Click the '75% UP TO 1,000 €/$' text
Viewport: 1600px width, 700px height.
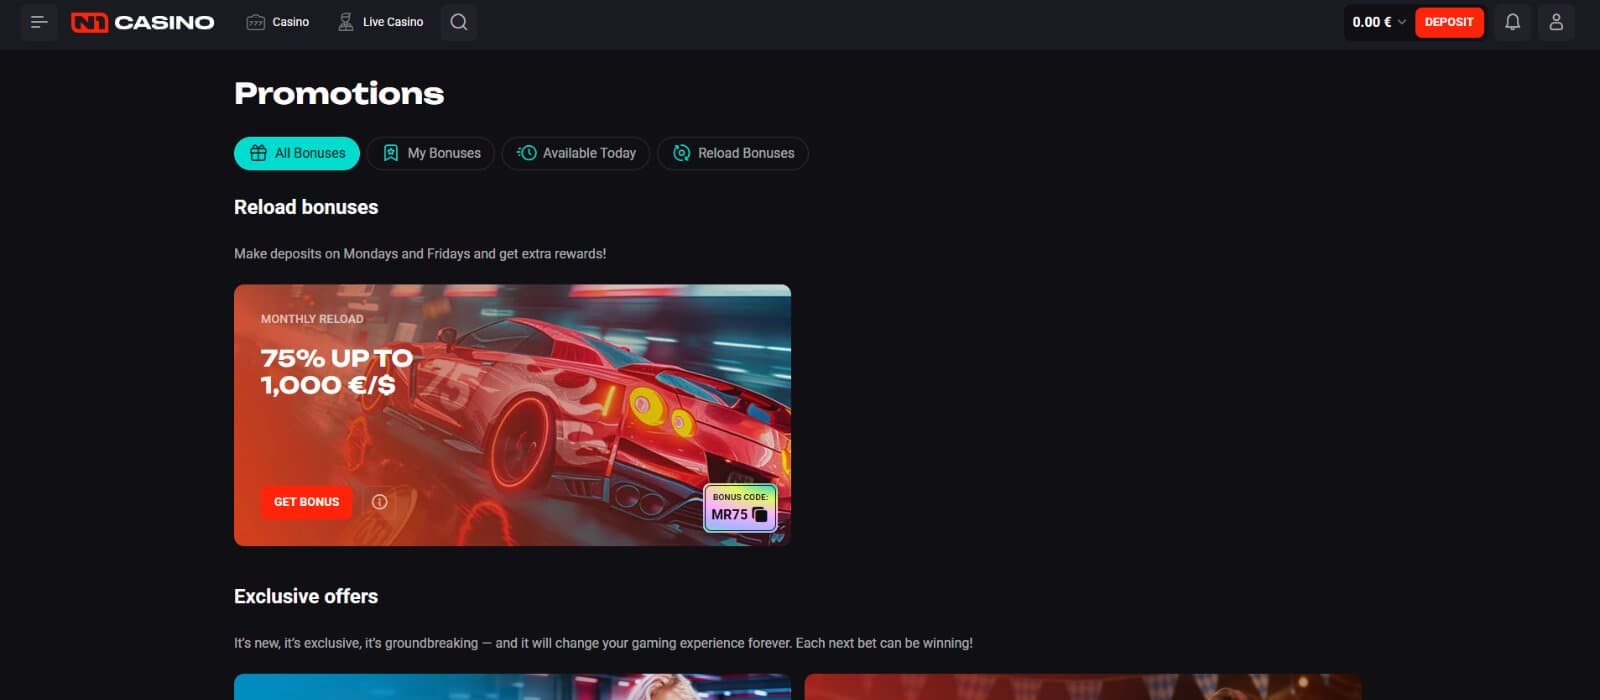(x=336, y=371)
